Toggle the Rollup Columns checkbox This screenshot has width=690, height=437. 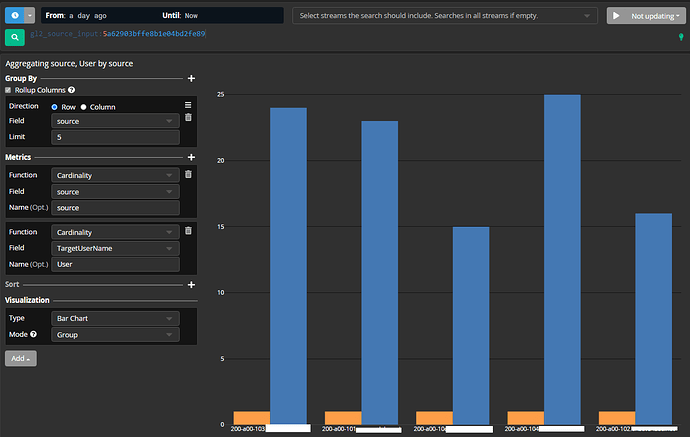pyautogui.click(x=8, y=90)
